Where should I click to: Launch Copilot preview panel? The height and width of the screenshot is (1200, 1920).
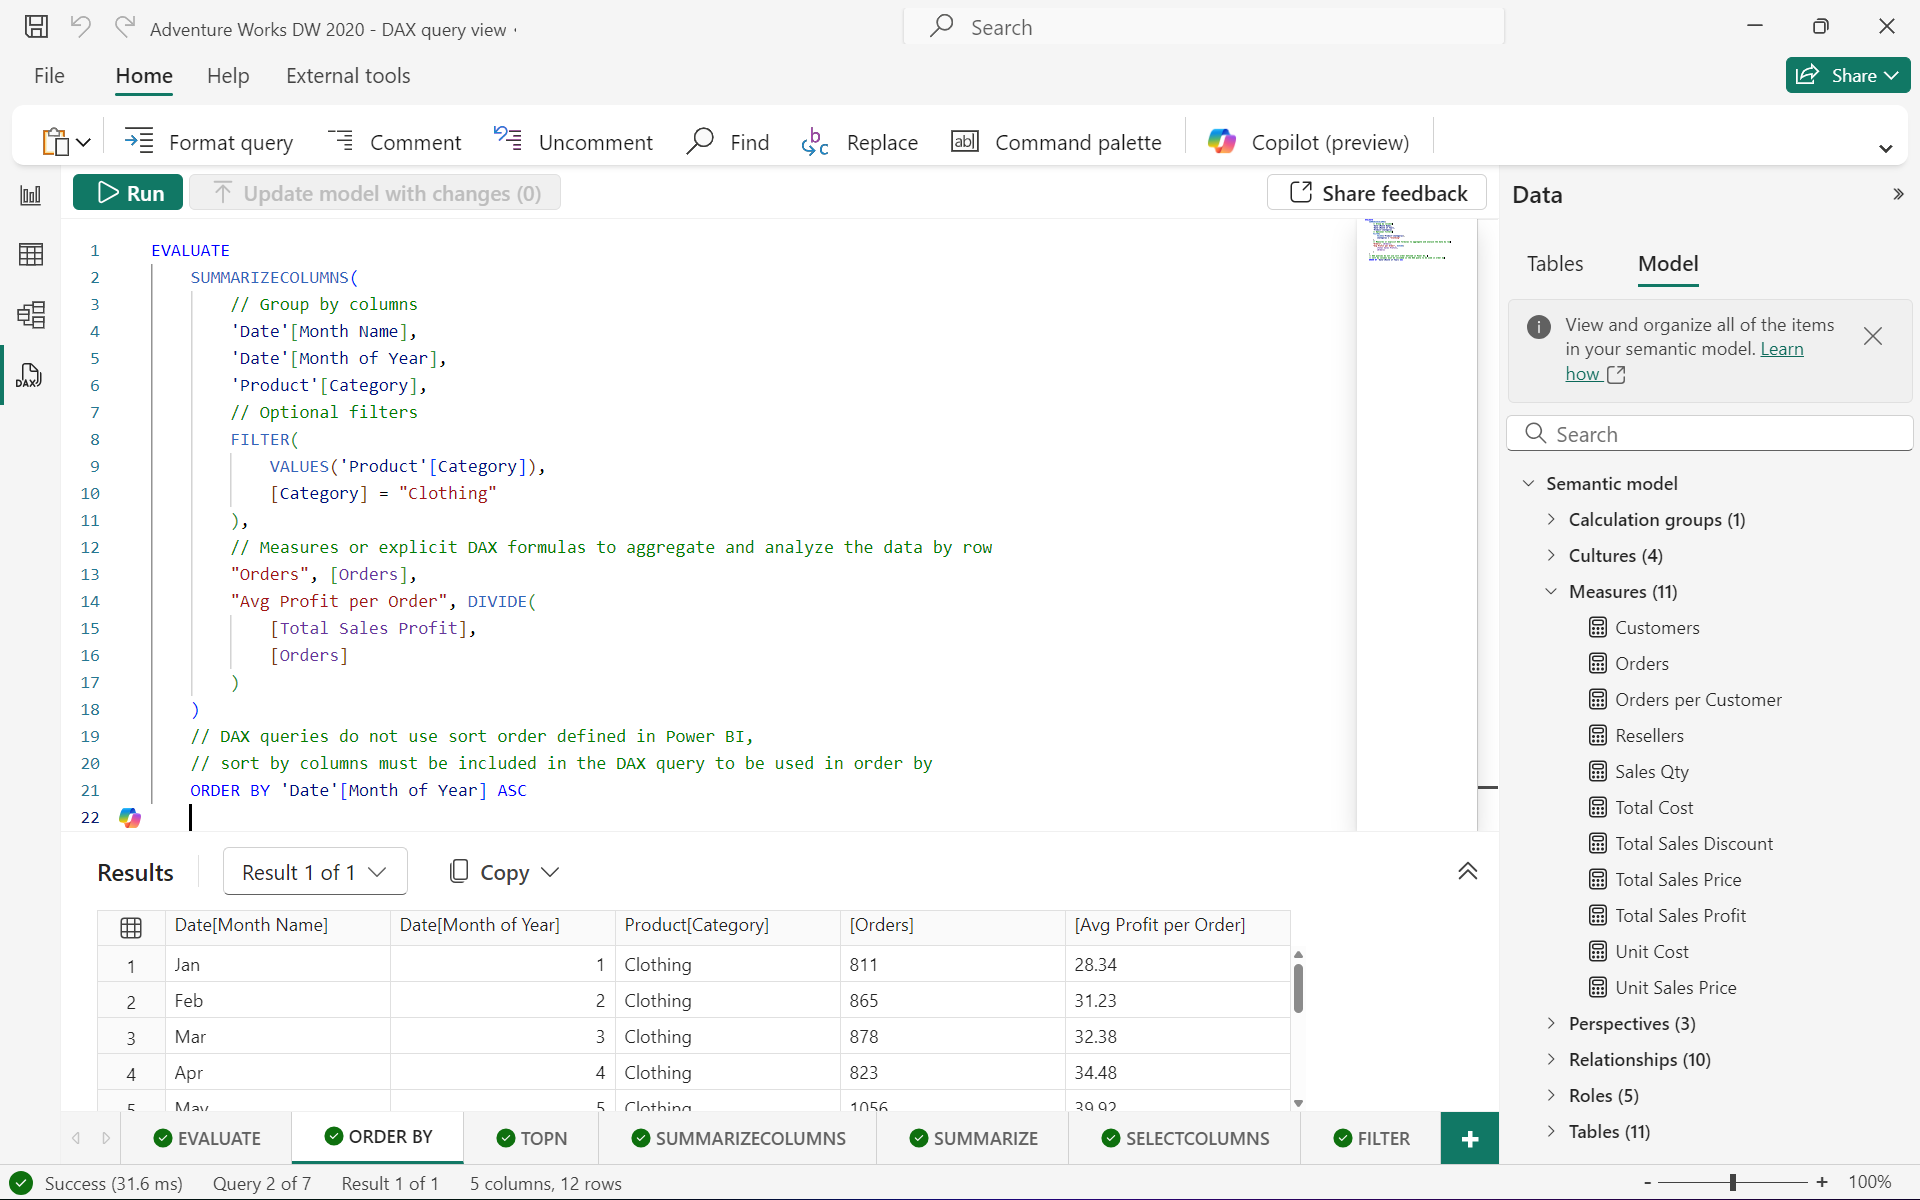coord(1306,141)
